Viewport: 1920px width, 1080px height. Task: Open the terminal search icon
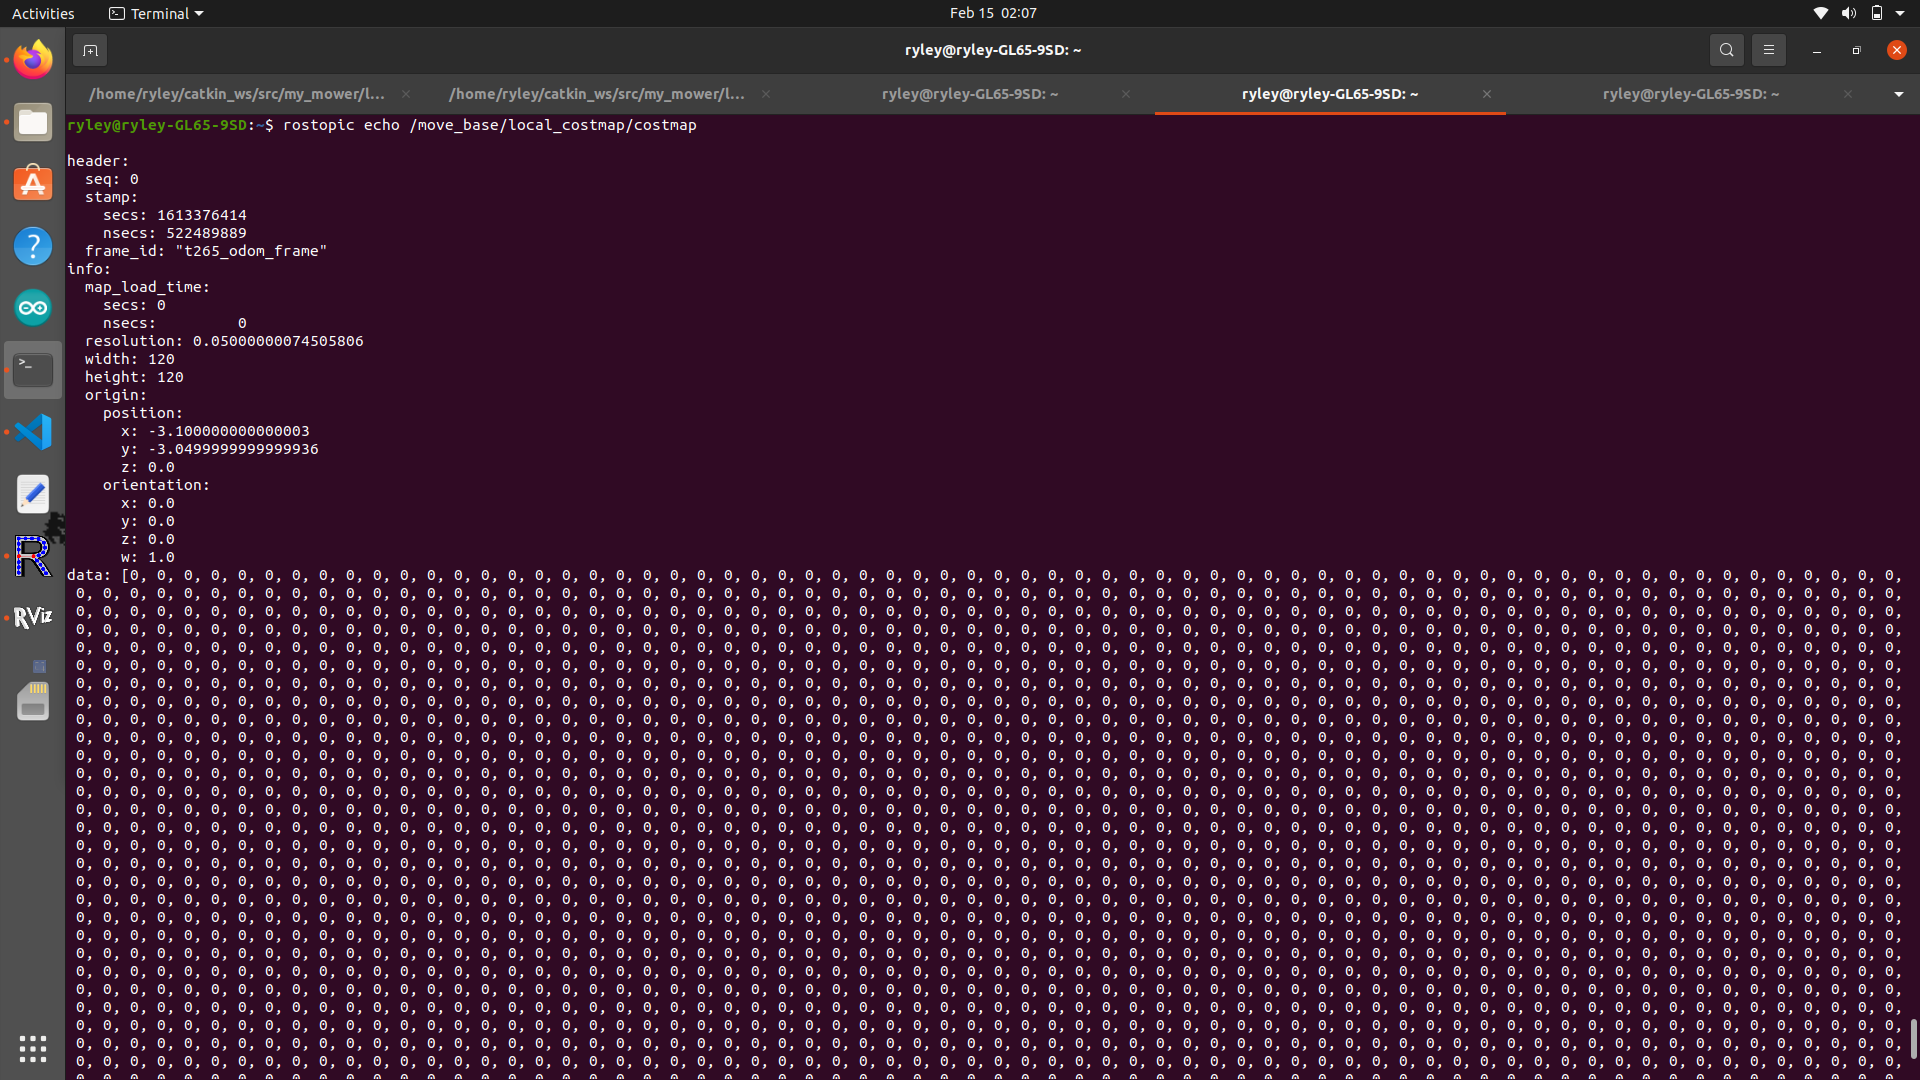(x=1726, y=50)
